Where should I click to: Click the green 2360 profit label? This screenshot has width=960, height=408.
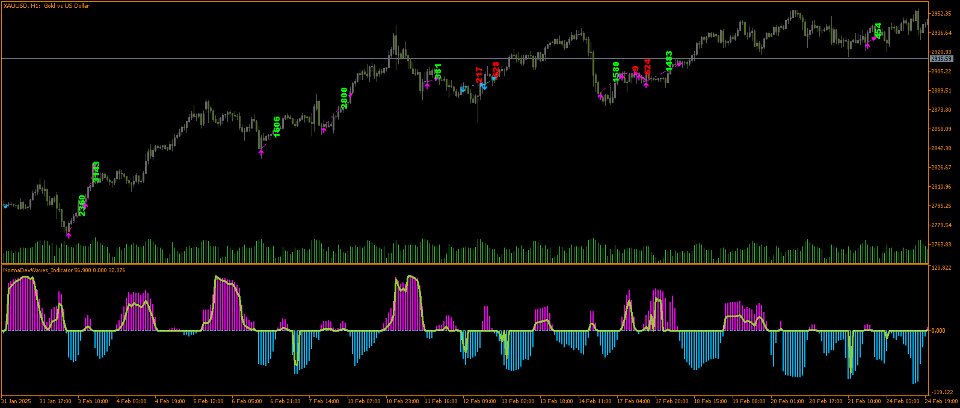pyautogui.click(x=81, y=205)
